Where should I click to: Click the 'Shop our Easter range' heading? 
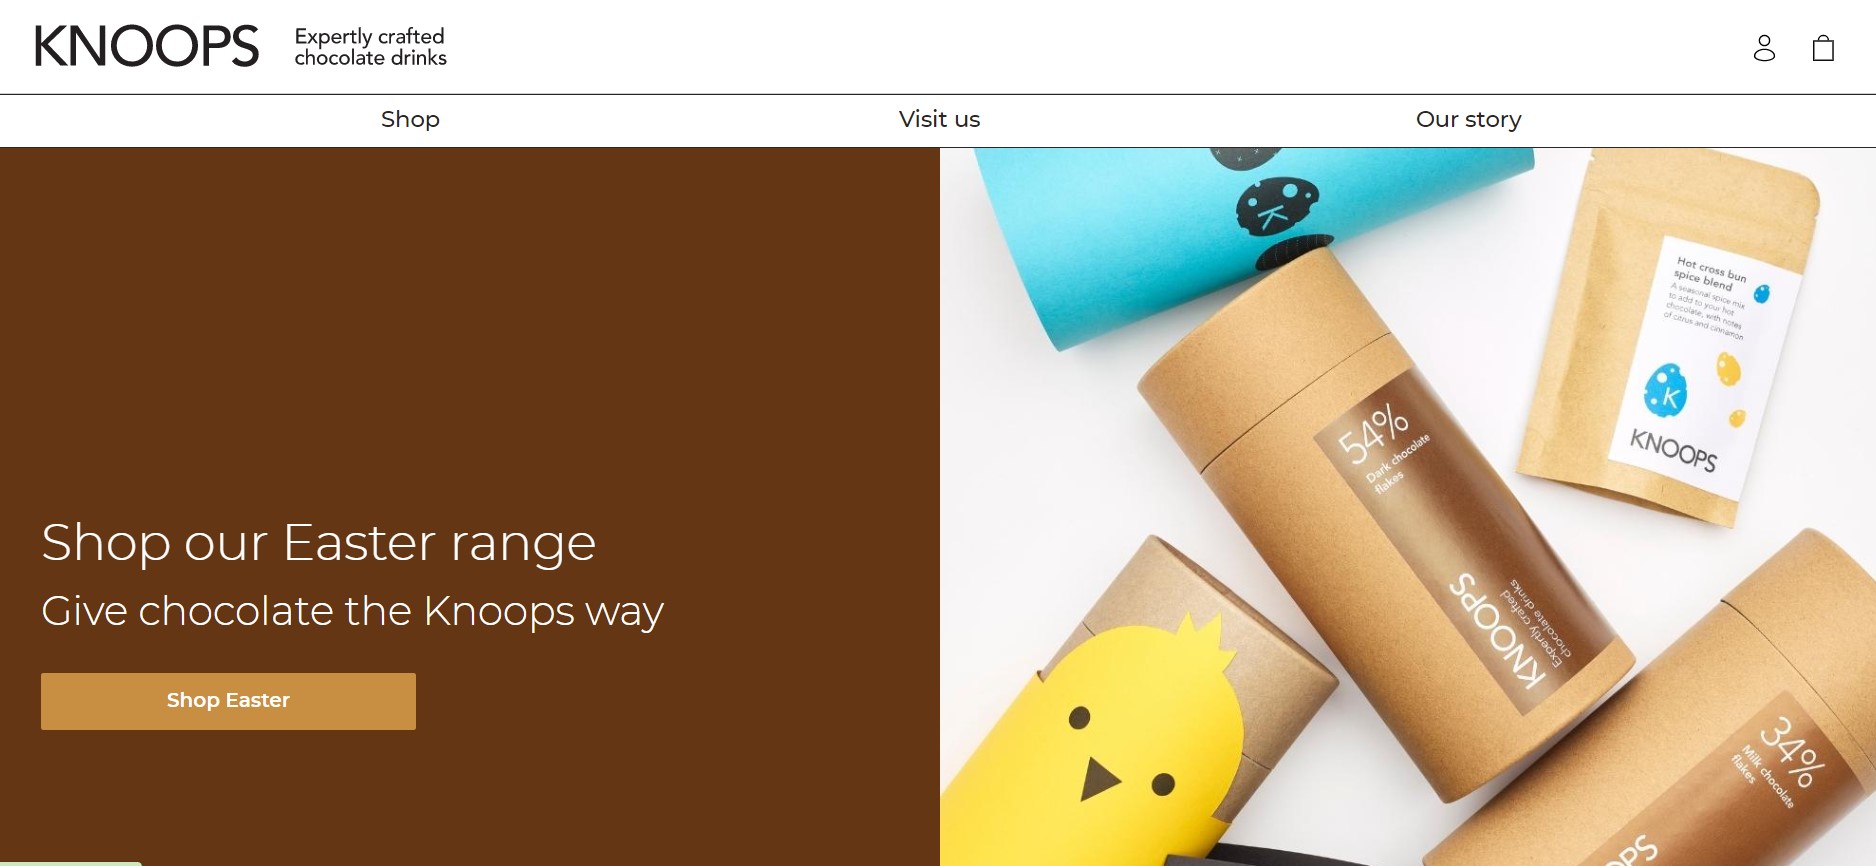tap(319, 543)
